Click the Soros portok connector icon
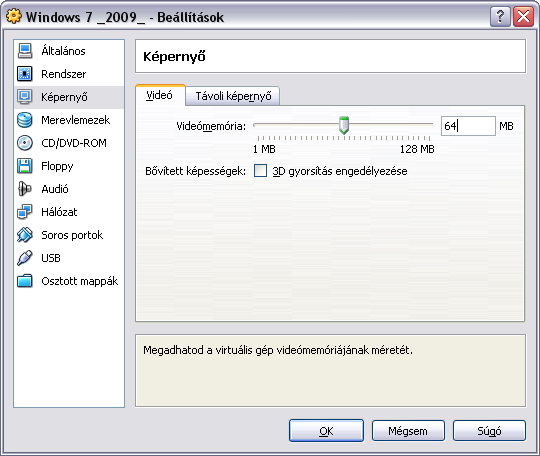The image size is (540, 456). [25, 235]
